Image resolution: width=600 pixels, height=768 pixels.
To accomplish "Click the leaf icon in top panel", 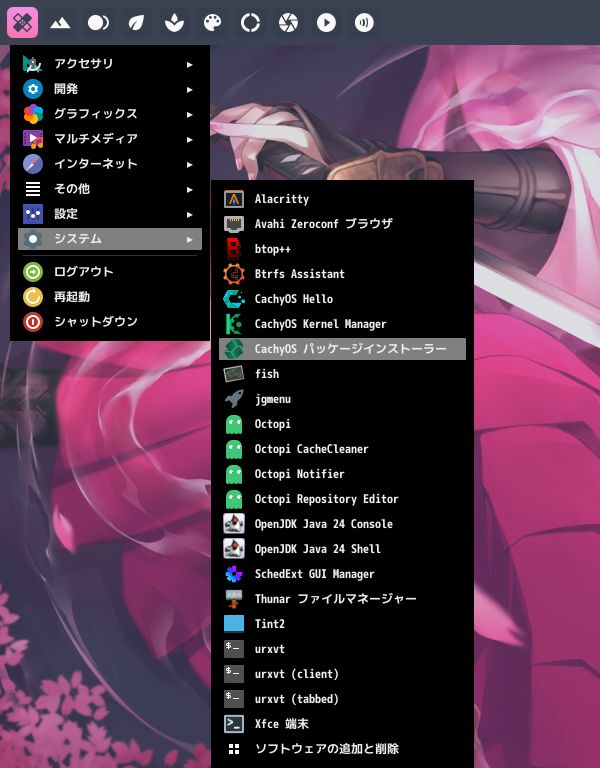I will point(136,23).
